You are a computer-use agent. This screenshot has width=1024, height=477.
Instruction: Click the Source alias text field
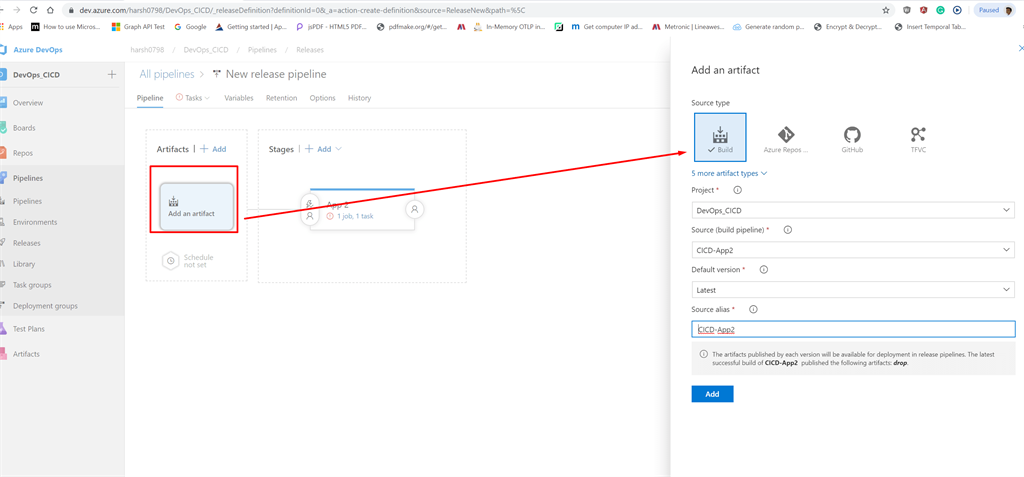853,329
